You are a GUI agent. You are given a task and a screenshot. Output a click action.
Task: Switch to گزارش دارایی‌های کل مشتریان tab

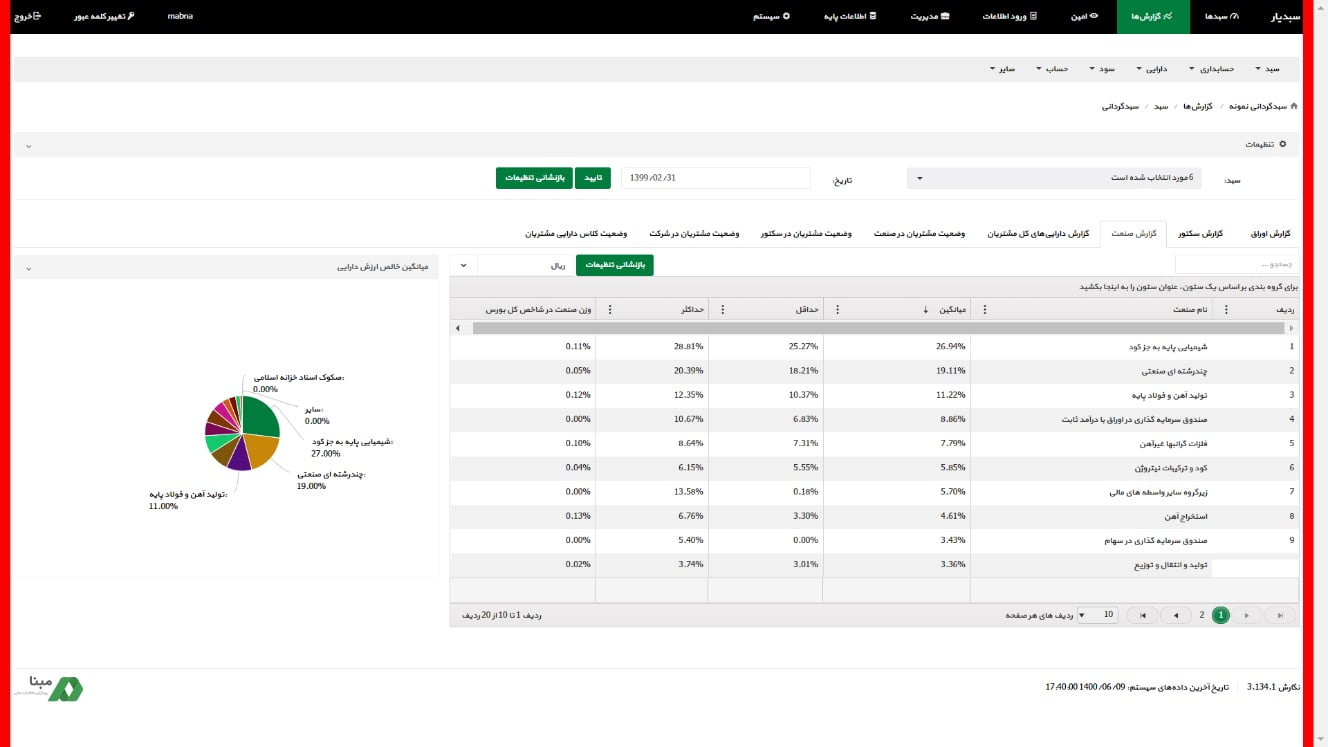[x=1038, y=234]
